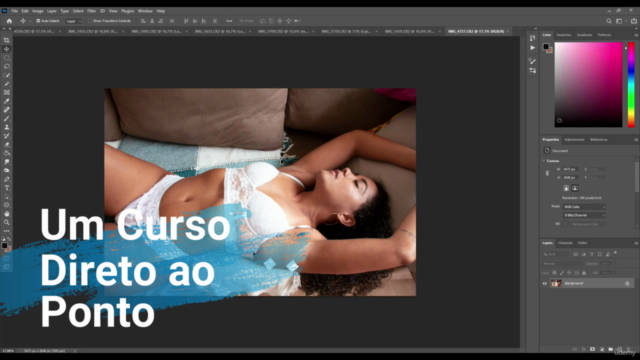Viewport: 640px width, 360px height.
Task: Click the hue slider strip in Color panel
Action: 631,84
